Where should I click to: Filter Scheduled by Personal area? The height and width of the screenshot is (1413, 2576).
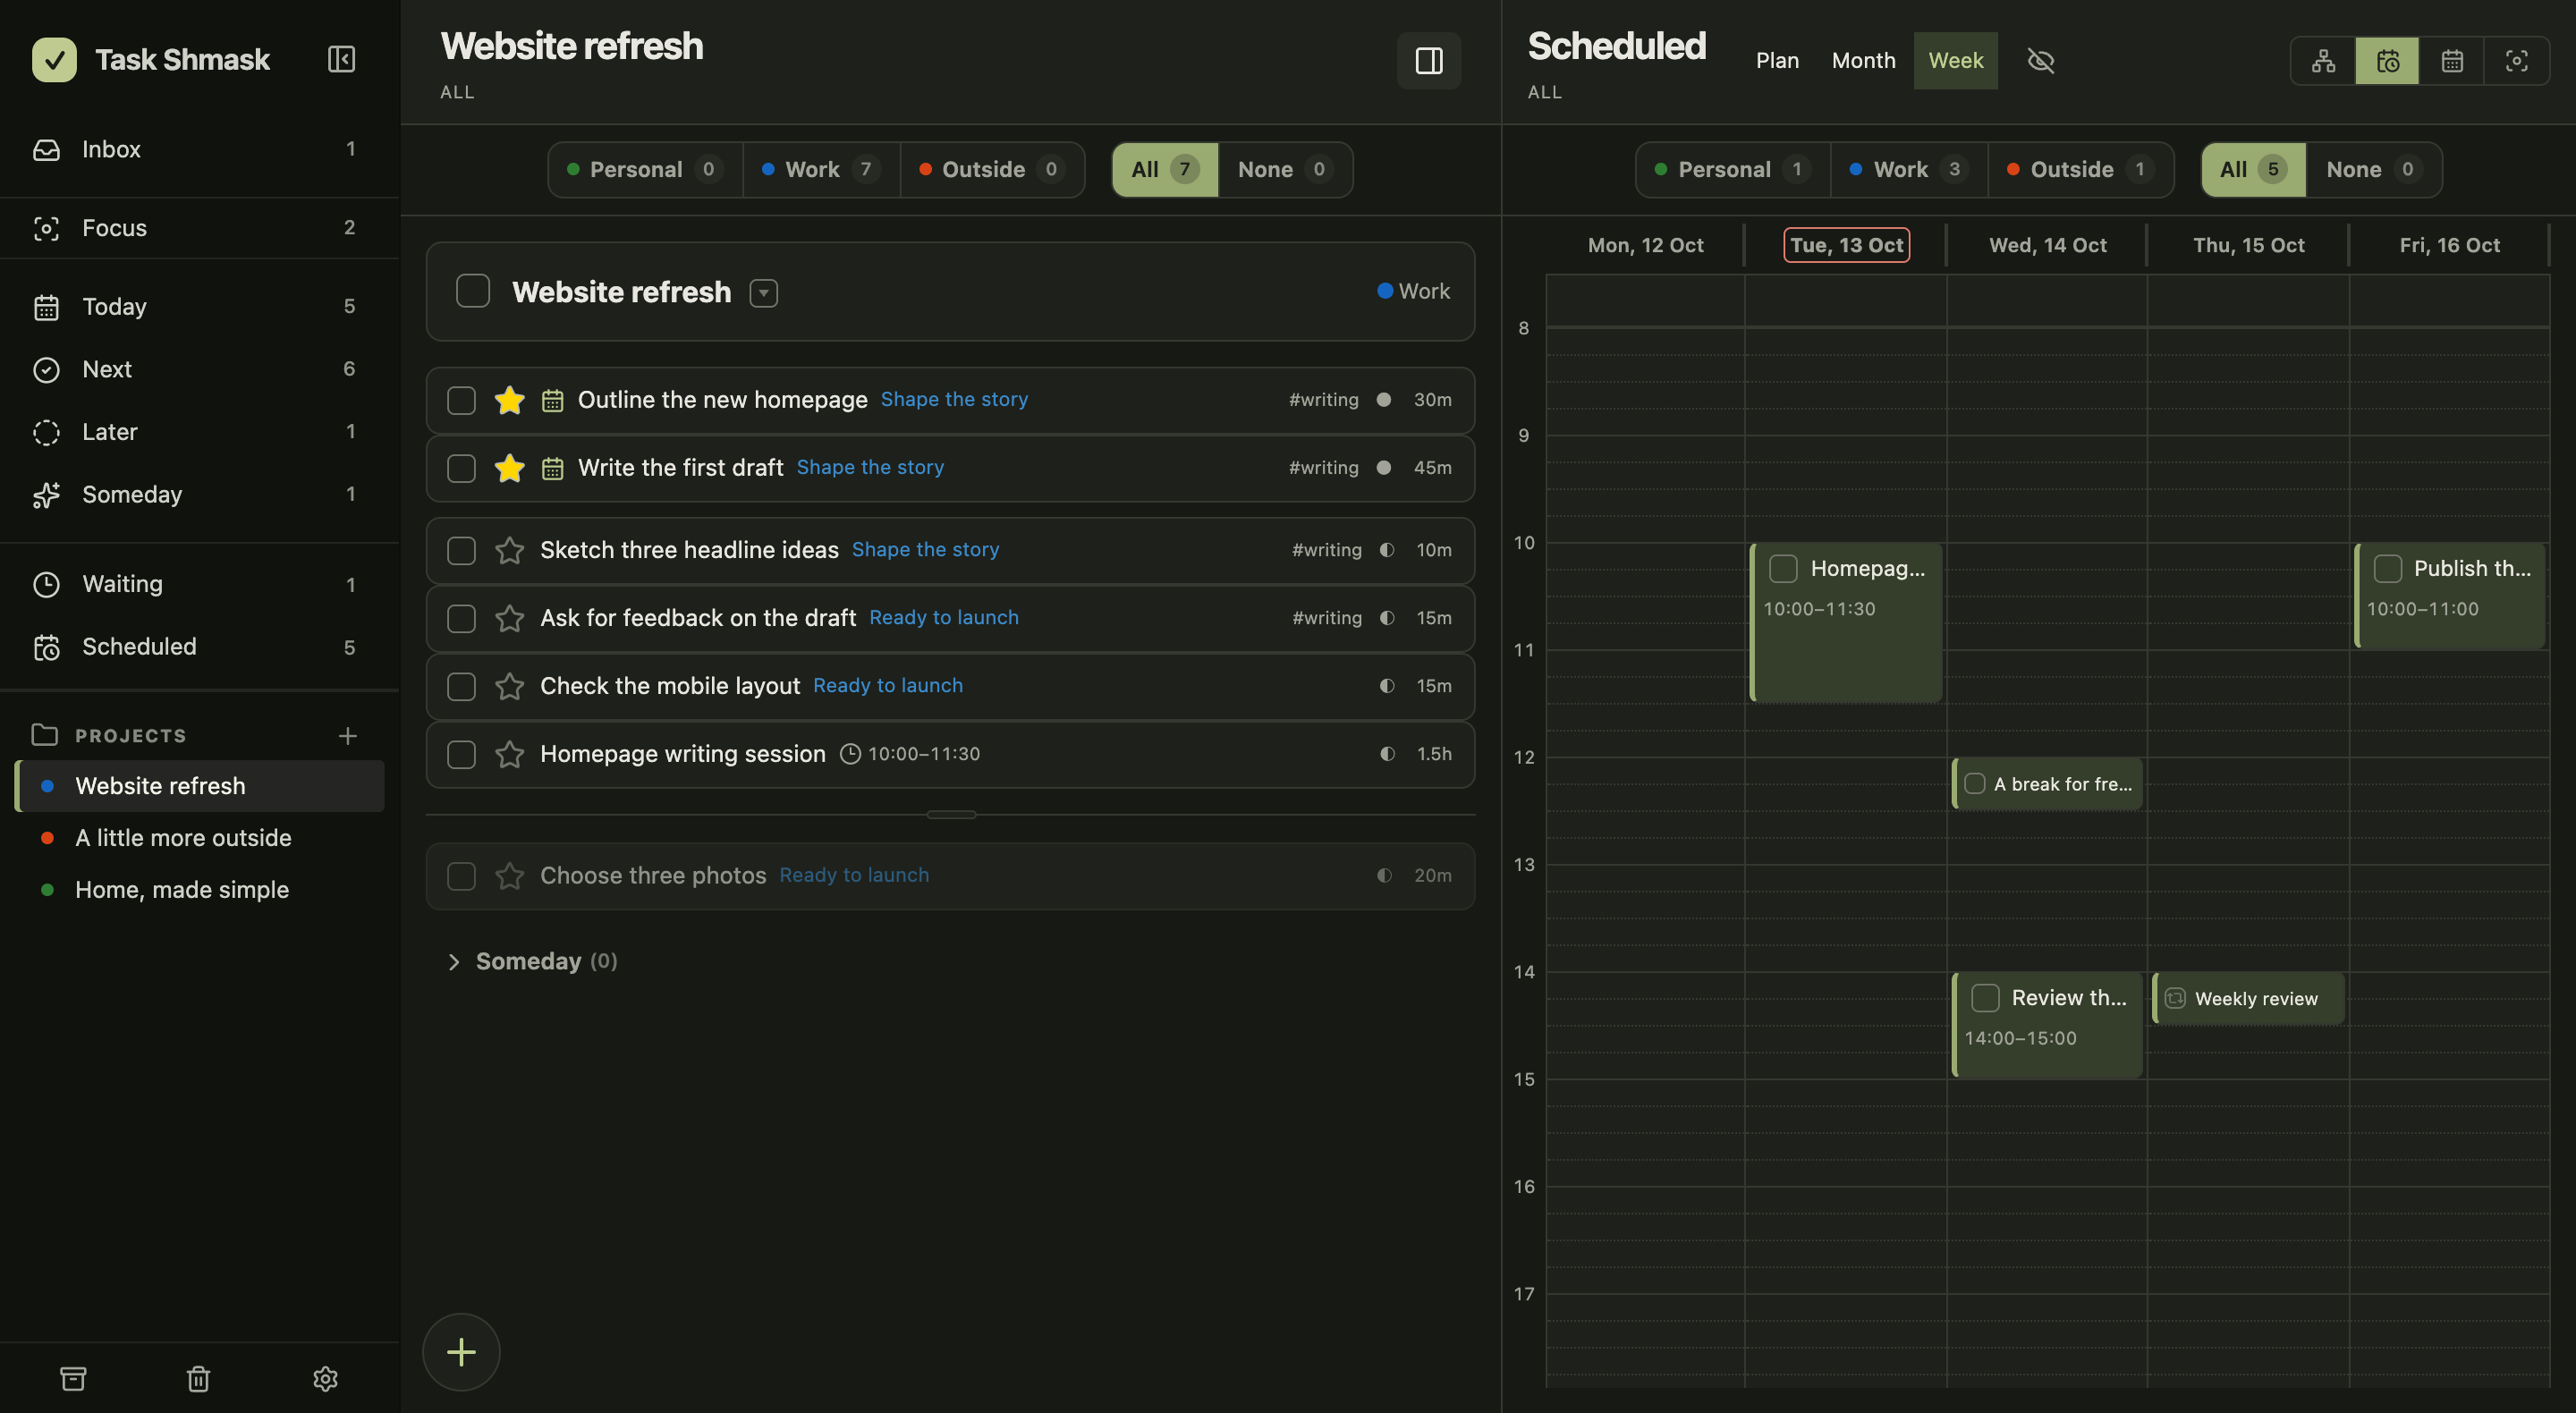point(1733,170)
